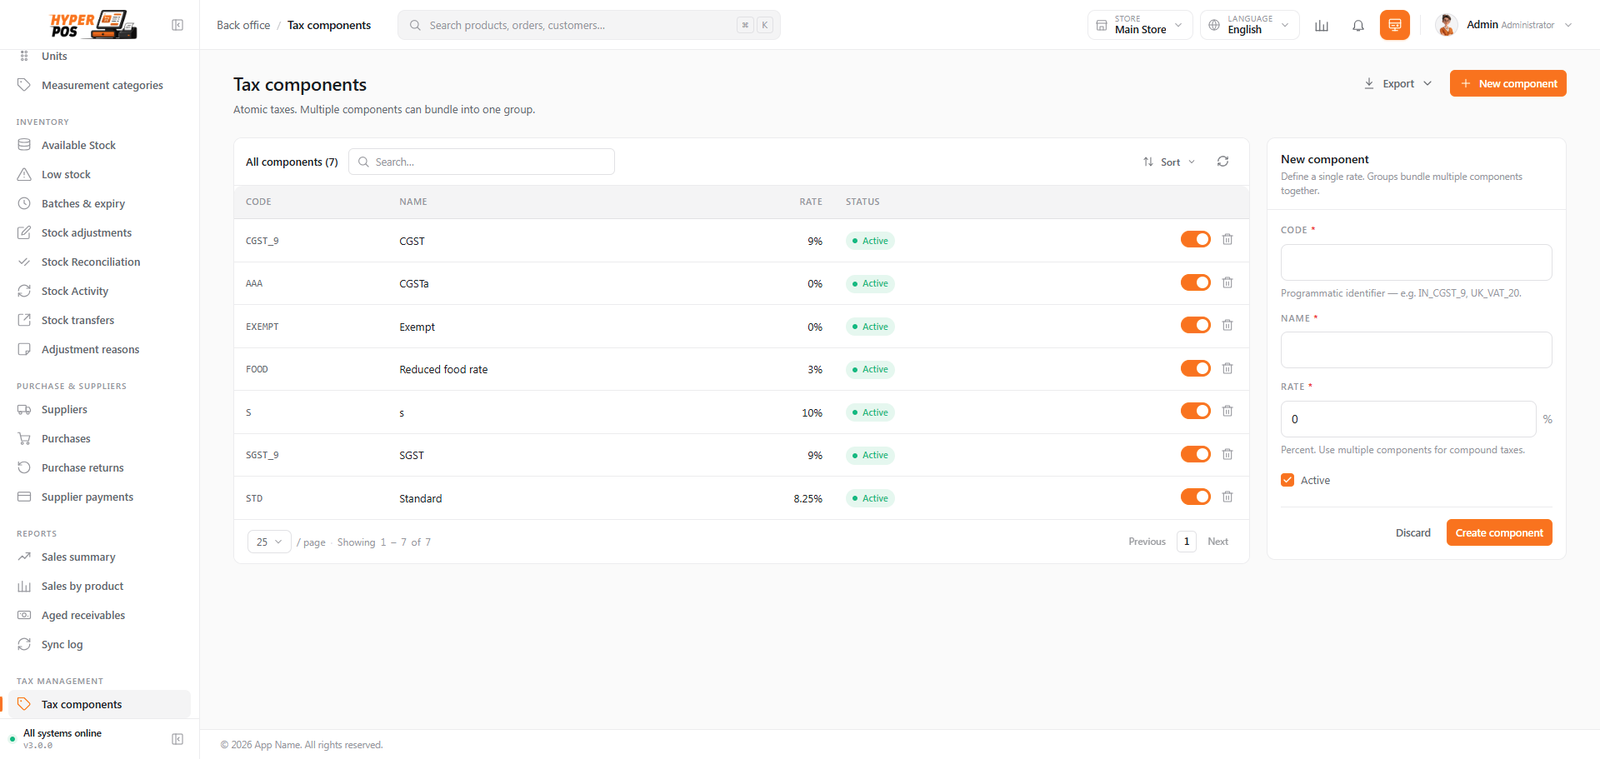1600x759 pixels.
Task: Delete the EXEMPT component
Action: (x=1227, y=326)
